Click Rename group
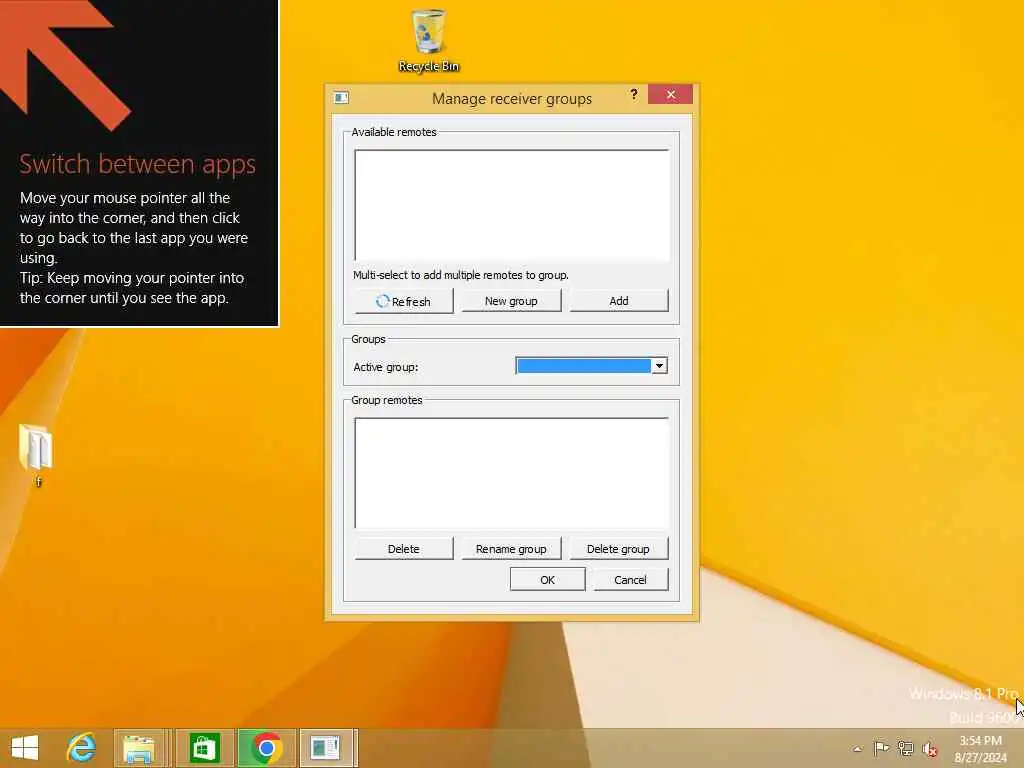Viewport: 1024px width, 768px height. pos(511,549)
